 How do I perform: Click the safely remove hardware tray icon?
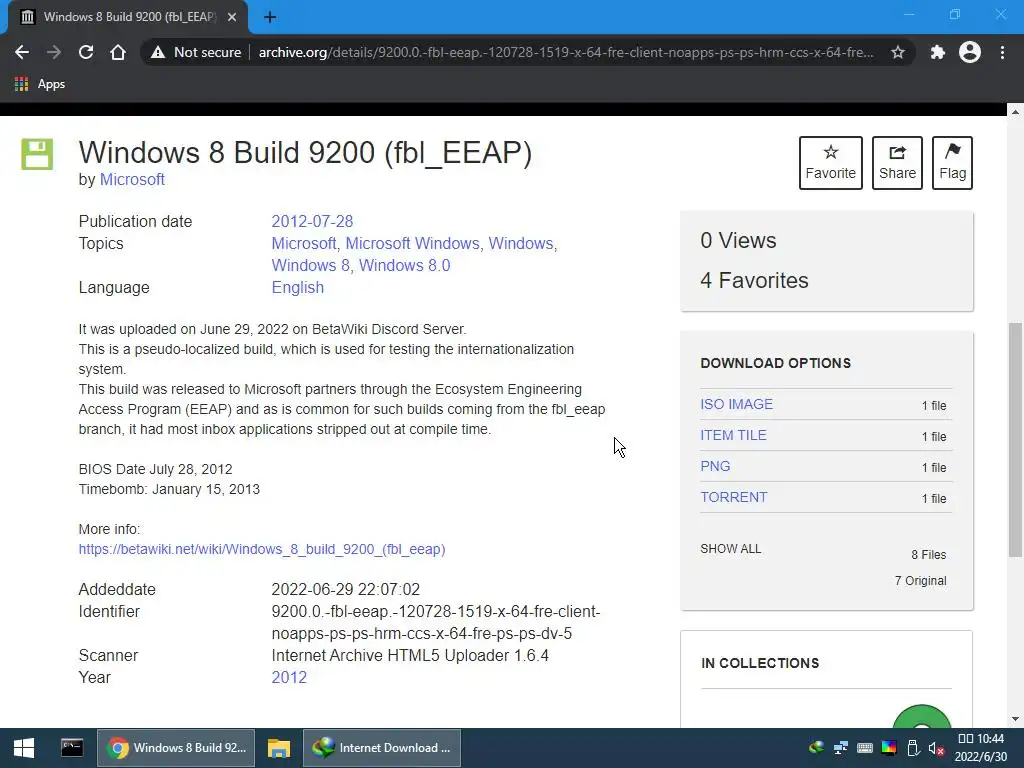click(913, 748)
